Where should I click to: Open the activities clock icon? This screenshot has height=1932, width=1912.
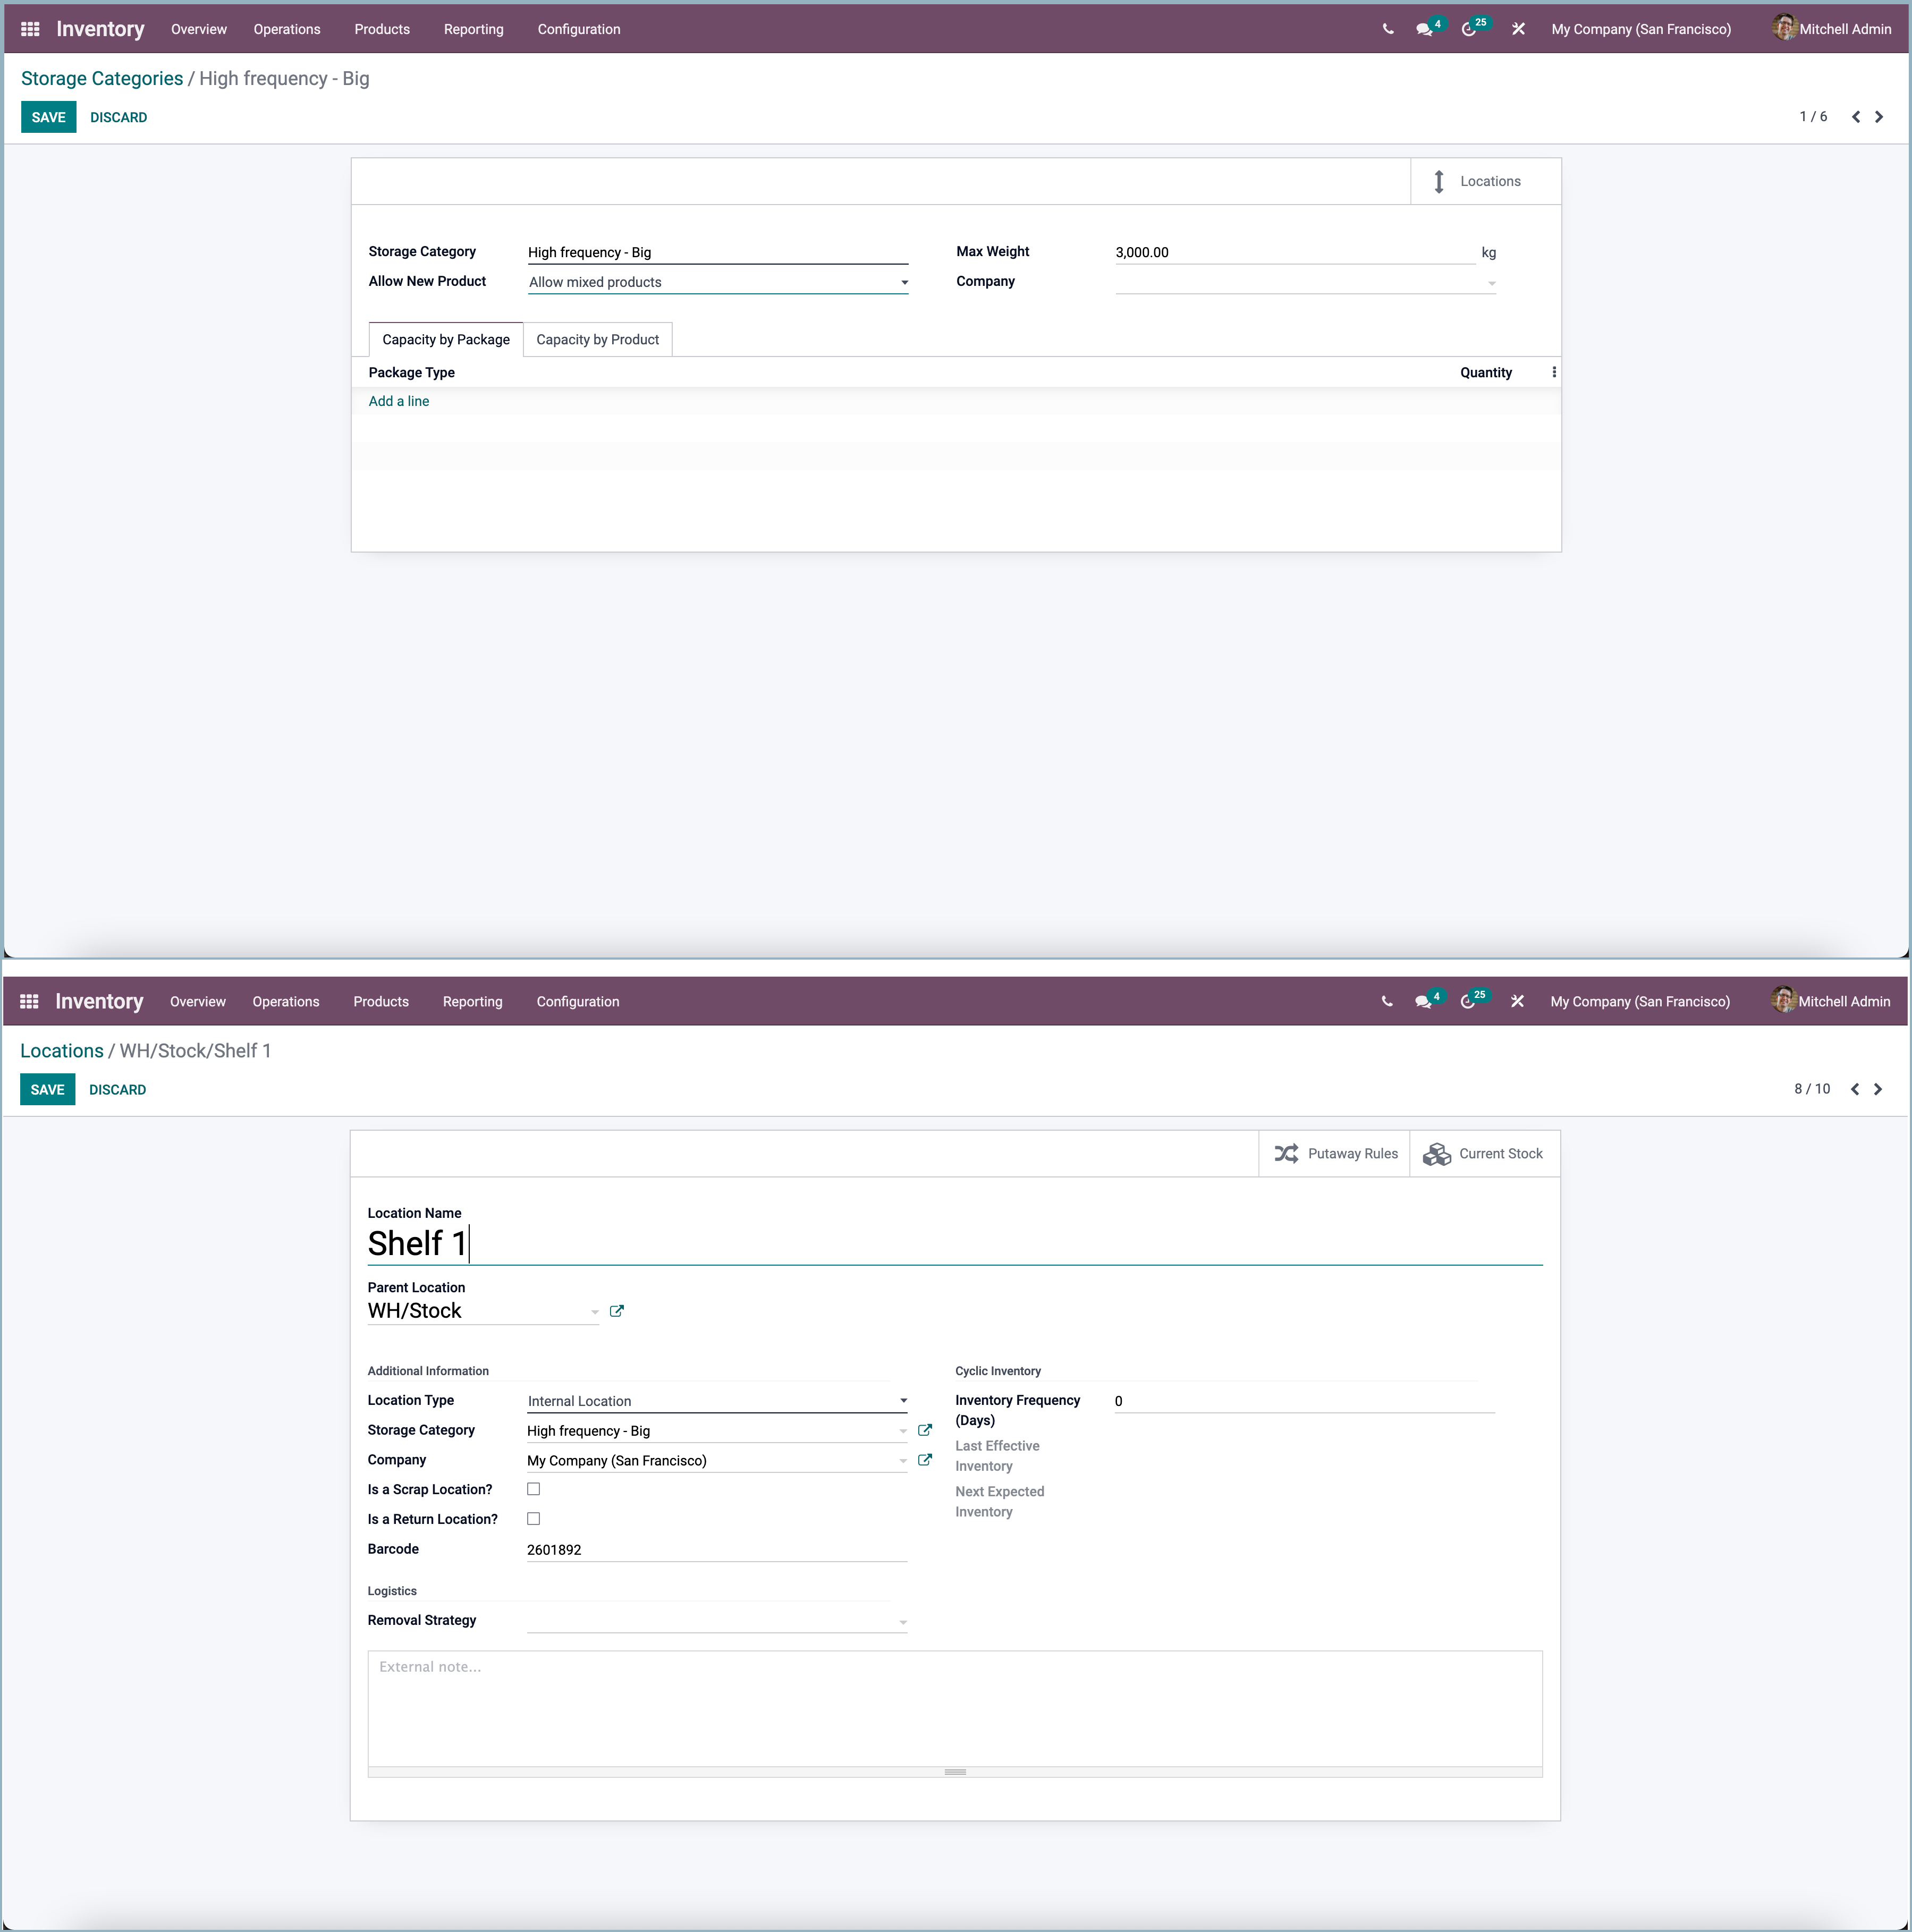click(1470, 29)
